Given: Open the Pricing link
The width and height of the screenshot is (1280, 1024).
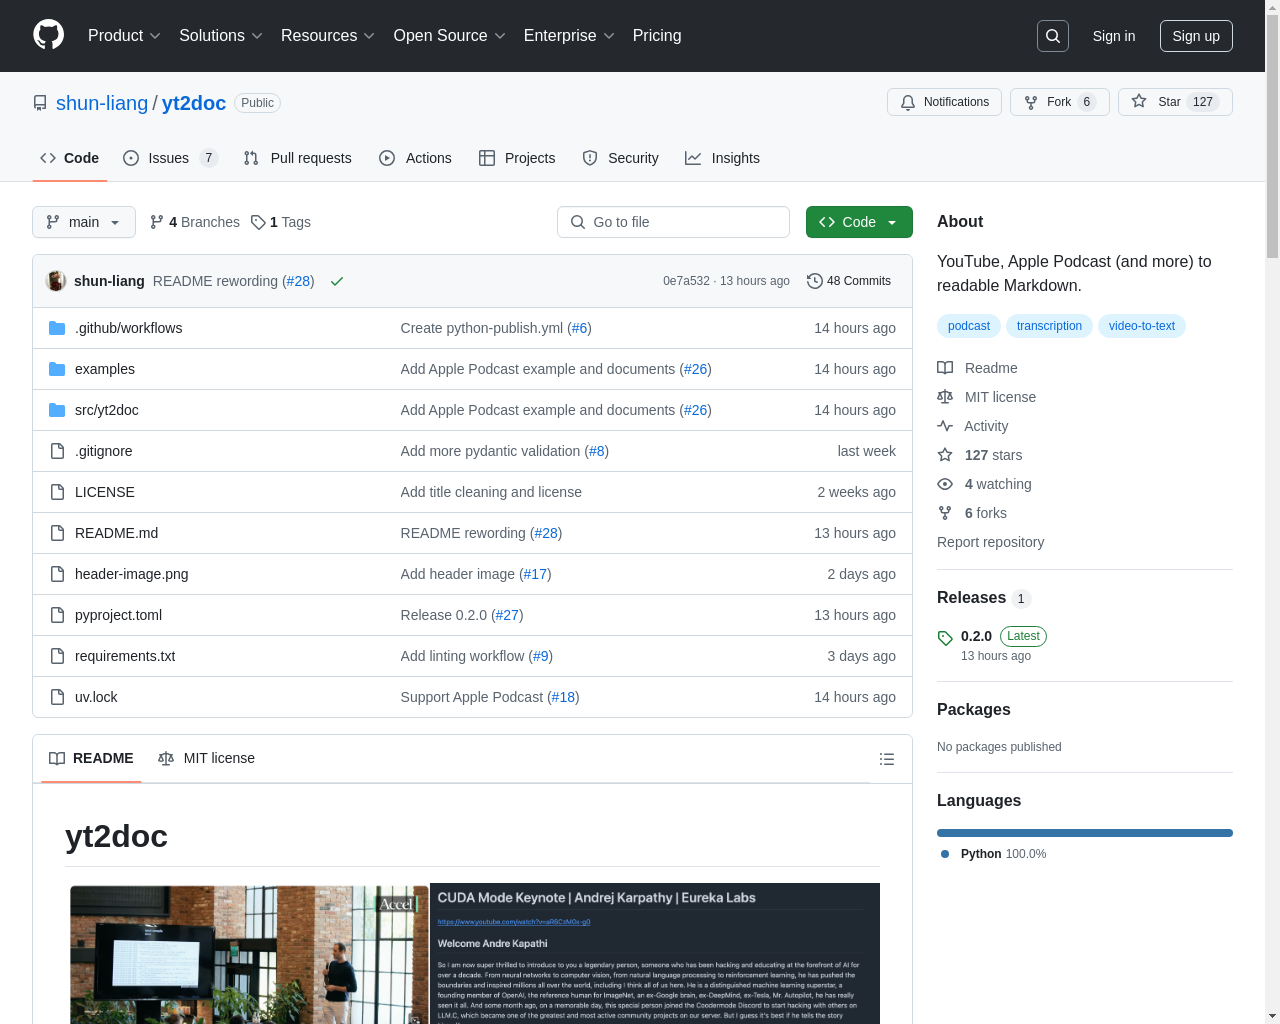Looking at the screenshot, I should pyautogui.click(x=657, y=36).
